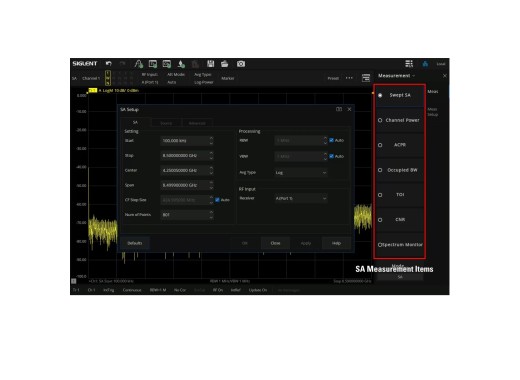
Task: Click the second window-with-plus toolbar icon
Action: [x=167, y=63]
